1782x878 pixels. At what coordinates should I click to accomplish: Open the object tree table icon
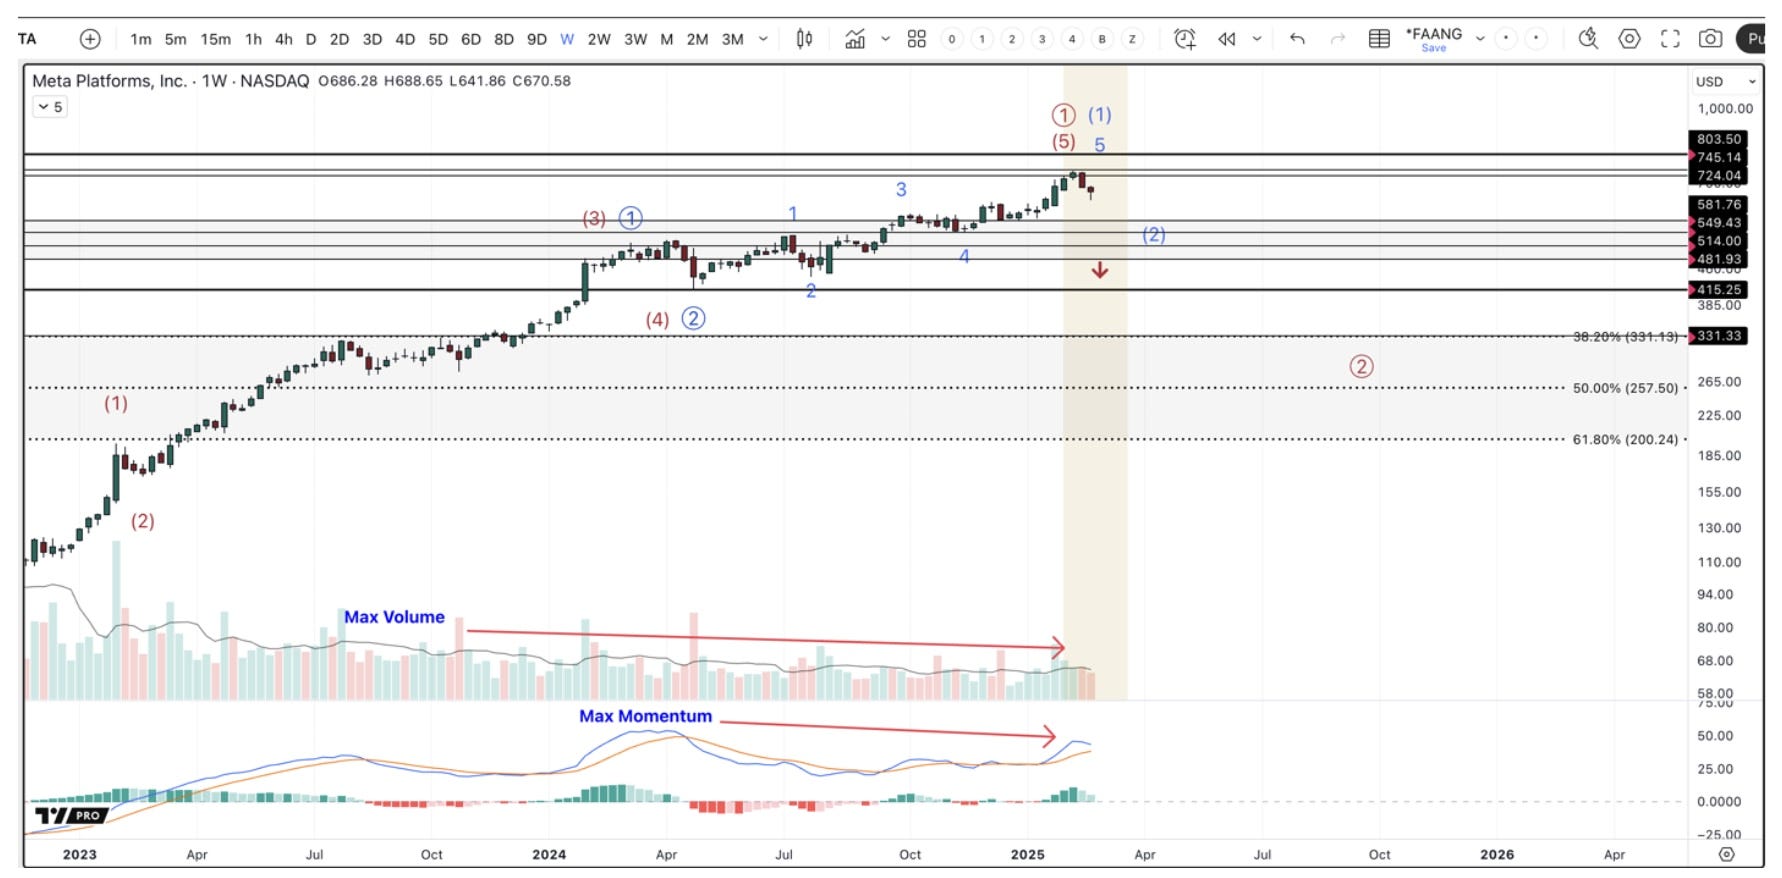tap(1379, 39)
